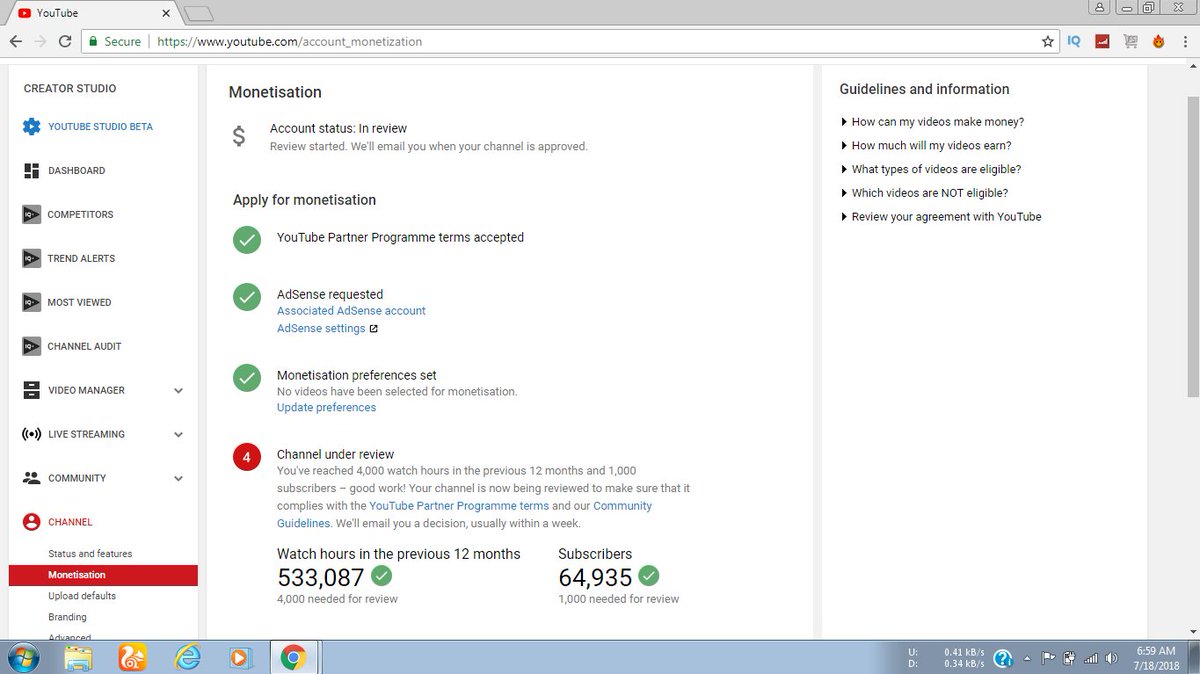Screen dimensions: 1200x674
Task: Open the vidIQ extension icon
Action: pos(1074,42)
